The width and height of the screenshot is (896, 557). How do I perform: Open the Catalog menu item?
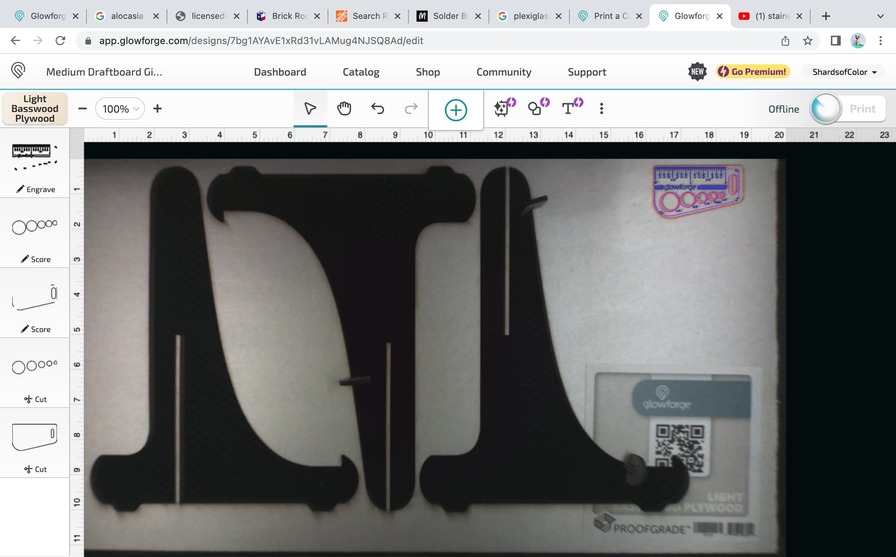coord(361,72)
